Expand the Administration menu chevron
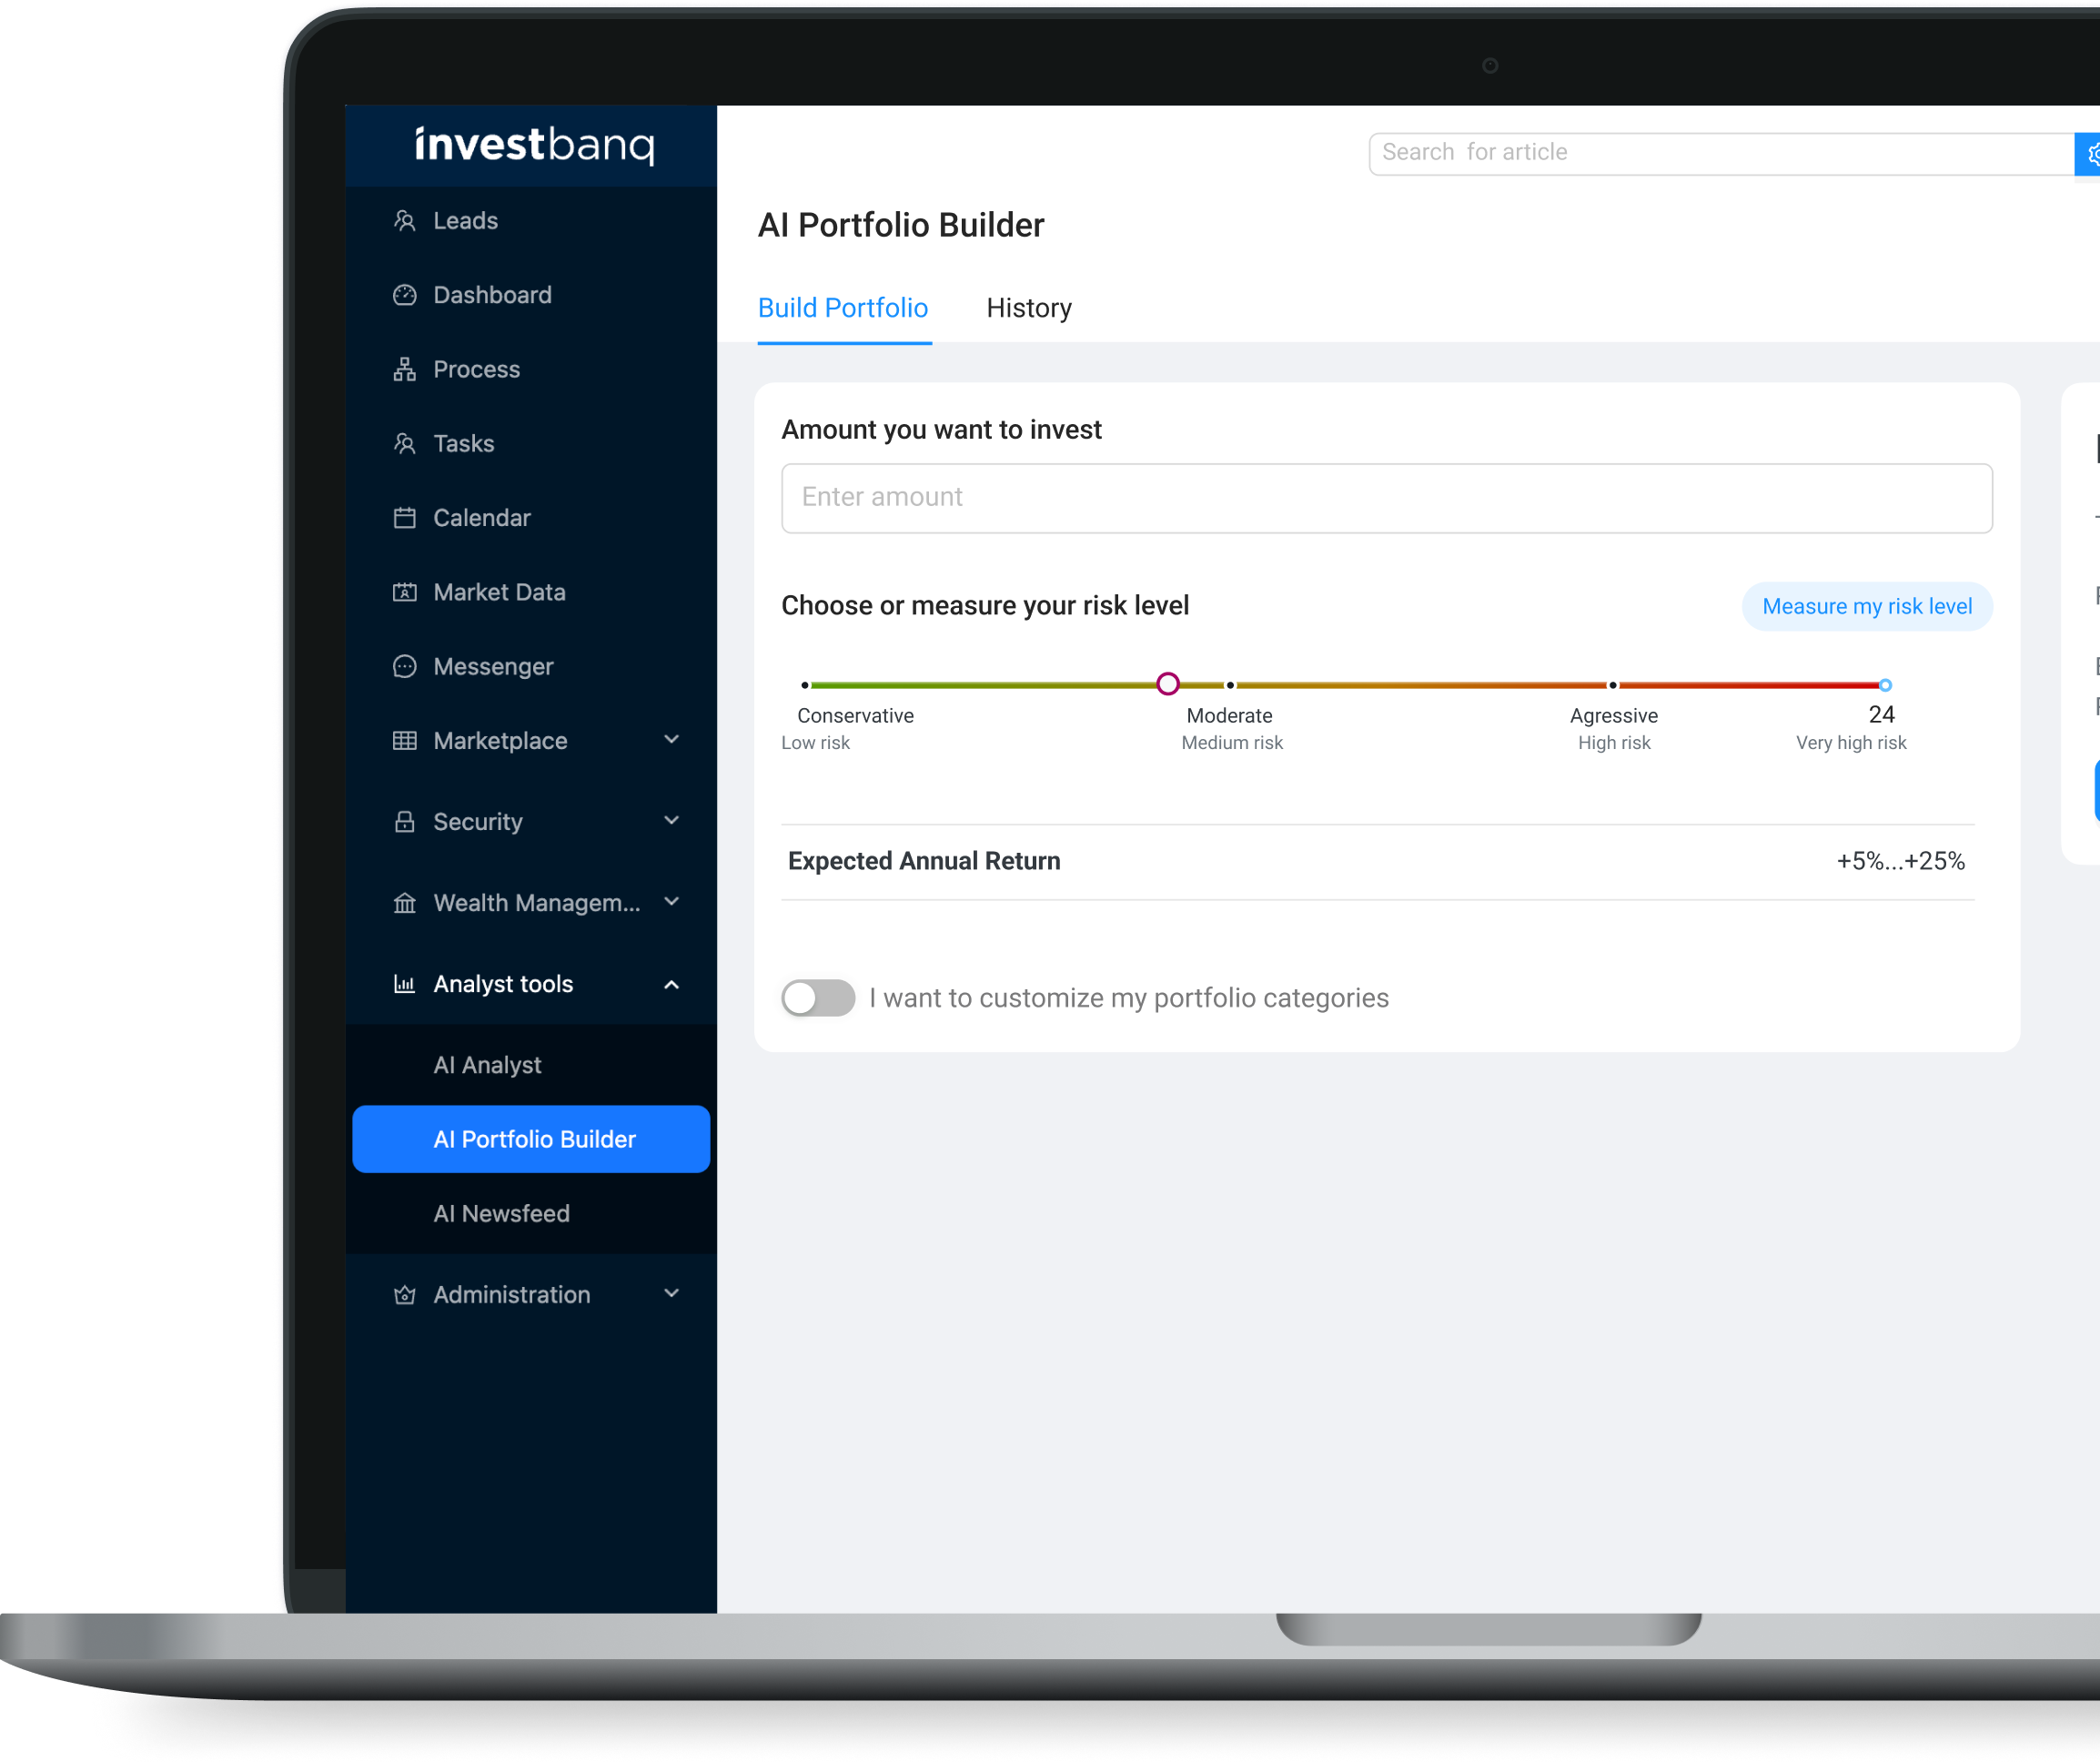 [x=671, y=1293]
